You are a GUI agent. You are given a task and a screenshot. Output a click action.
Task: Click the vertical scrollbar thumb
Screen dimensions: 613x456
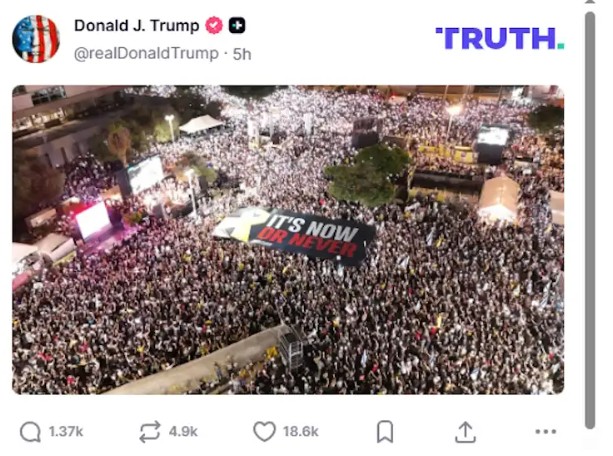pos(590,220)
